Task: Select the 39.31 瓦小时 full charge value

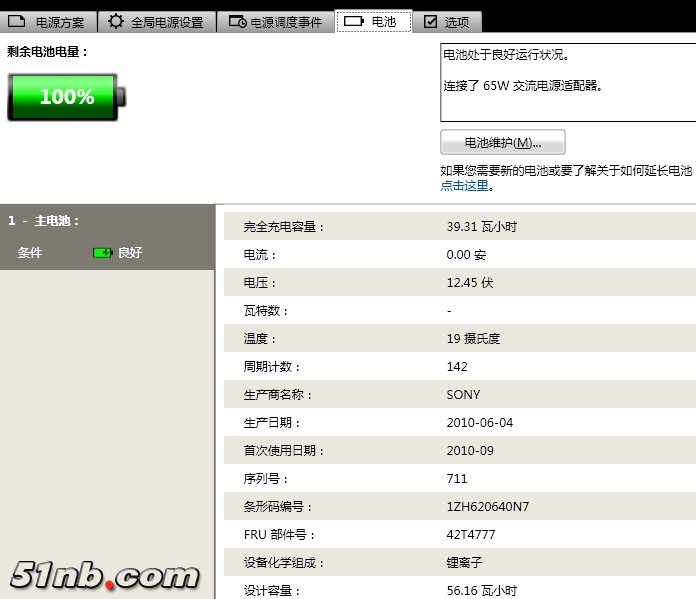Action: 482,227
